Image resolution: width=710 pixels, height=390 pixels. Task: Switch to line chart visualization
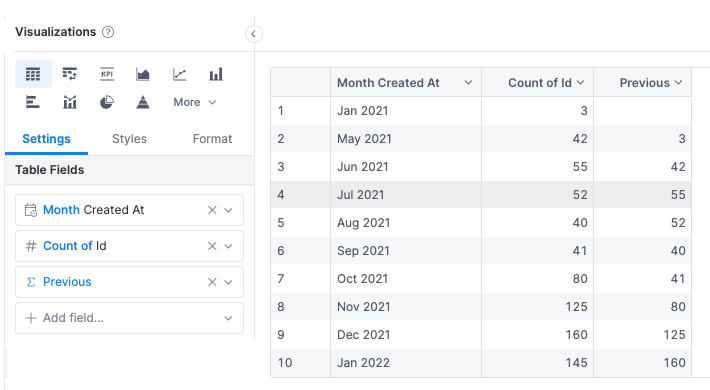pyautogui.click(x=179, y=74)
